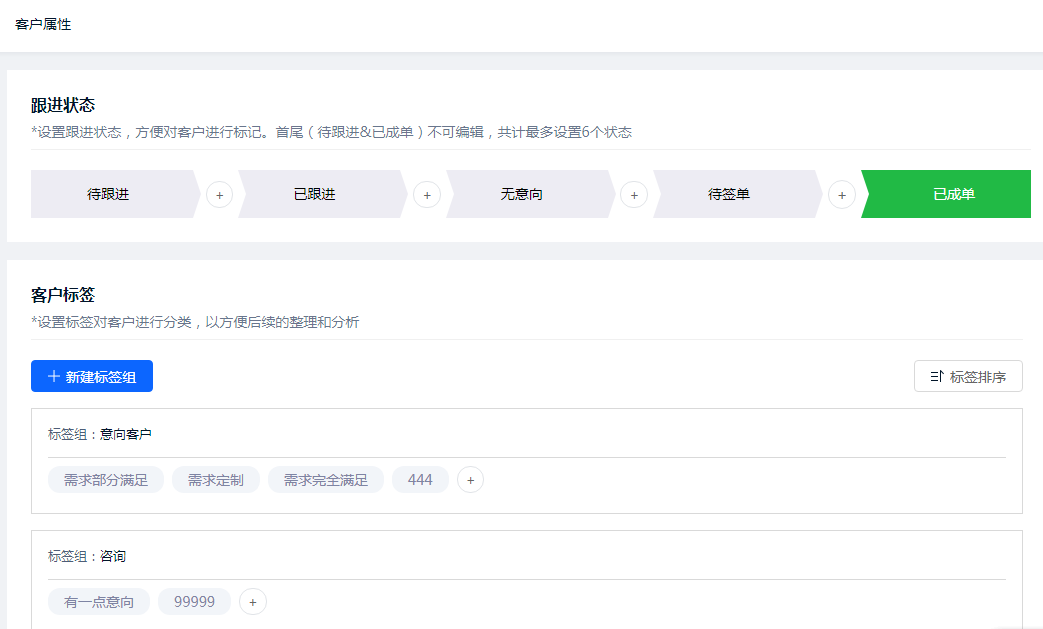The width and height of the screenshot is (1043, 629).
Task: Select the 99999 tag in 咨询 group
Action: pos(194,601)
